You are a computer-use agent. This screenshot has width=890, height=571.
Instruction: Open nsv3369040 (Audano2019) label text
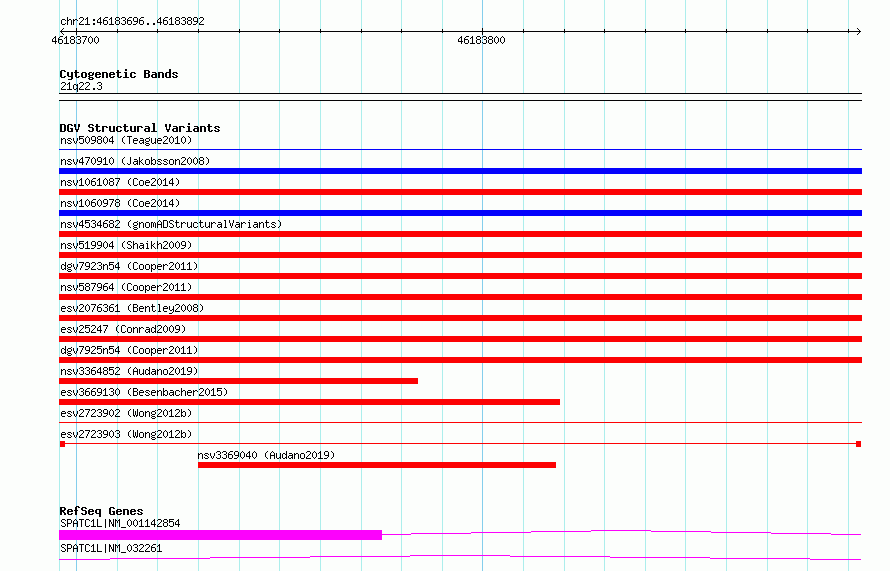(x=266, y=455)
